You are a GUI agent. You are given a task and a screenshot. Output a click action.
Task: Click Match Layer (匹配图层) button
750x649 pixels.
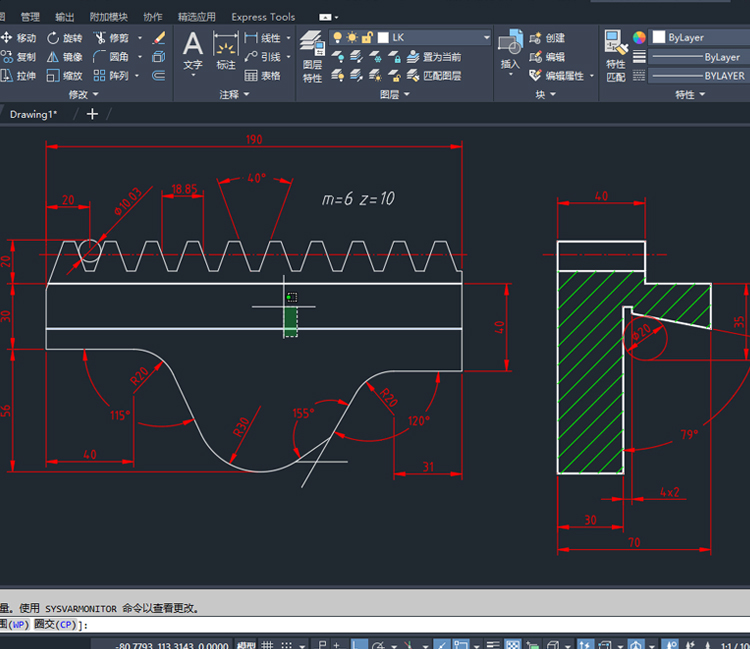pyautogui.click(x=434, y=76)
